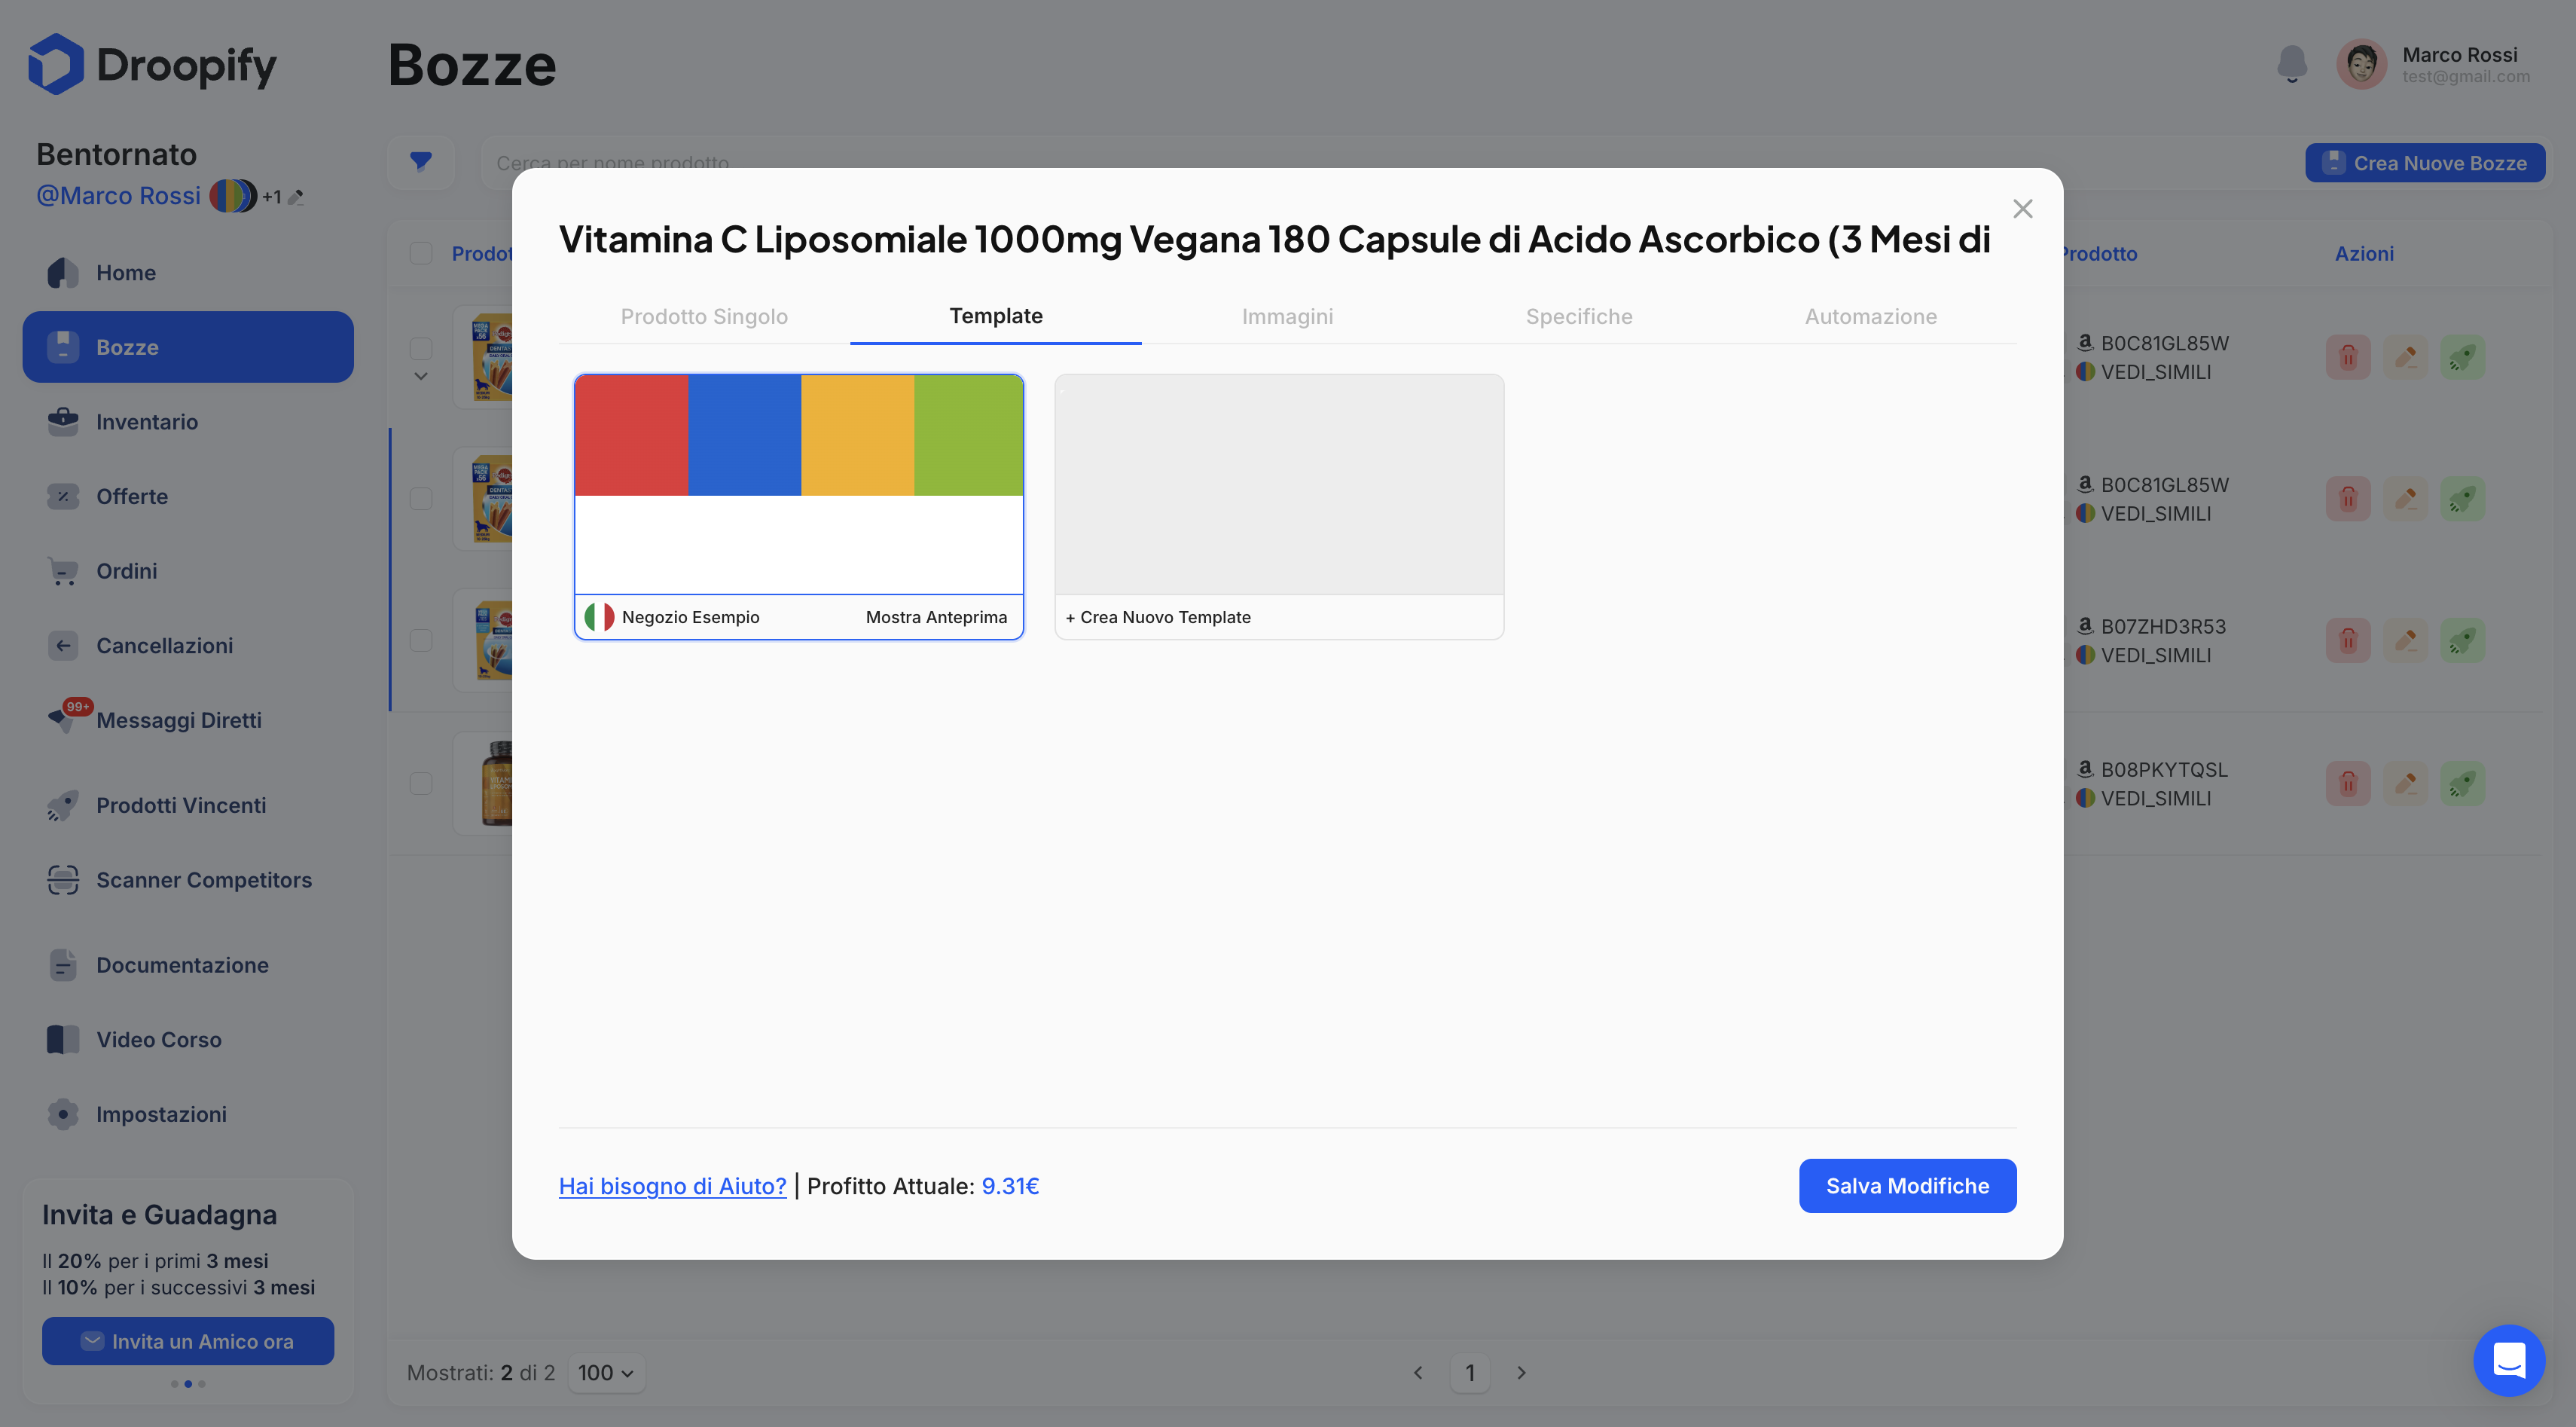Publish B08PKYTQSL draft with rocket icon
2576x1427 pixels.
click(x=2462, y=783)
